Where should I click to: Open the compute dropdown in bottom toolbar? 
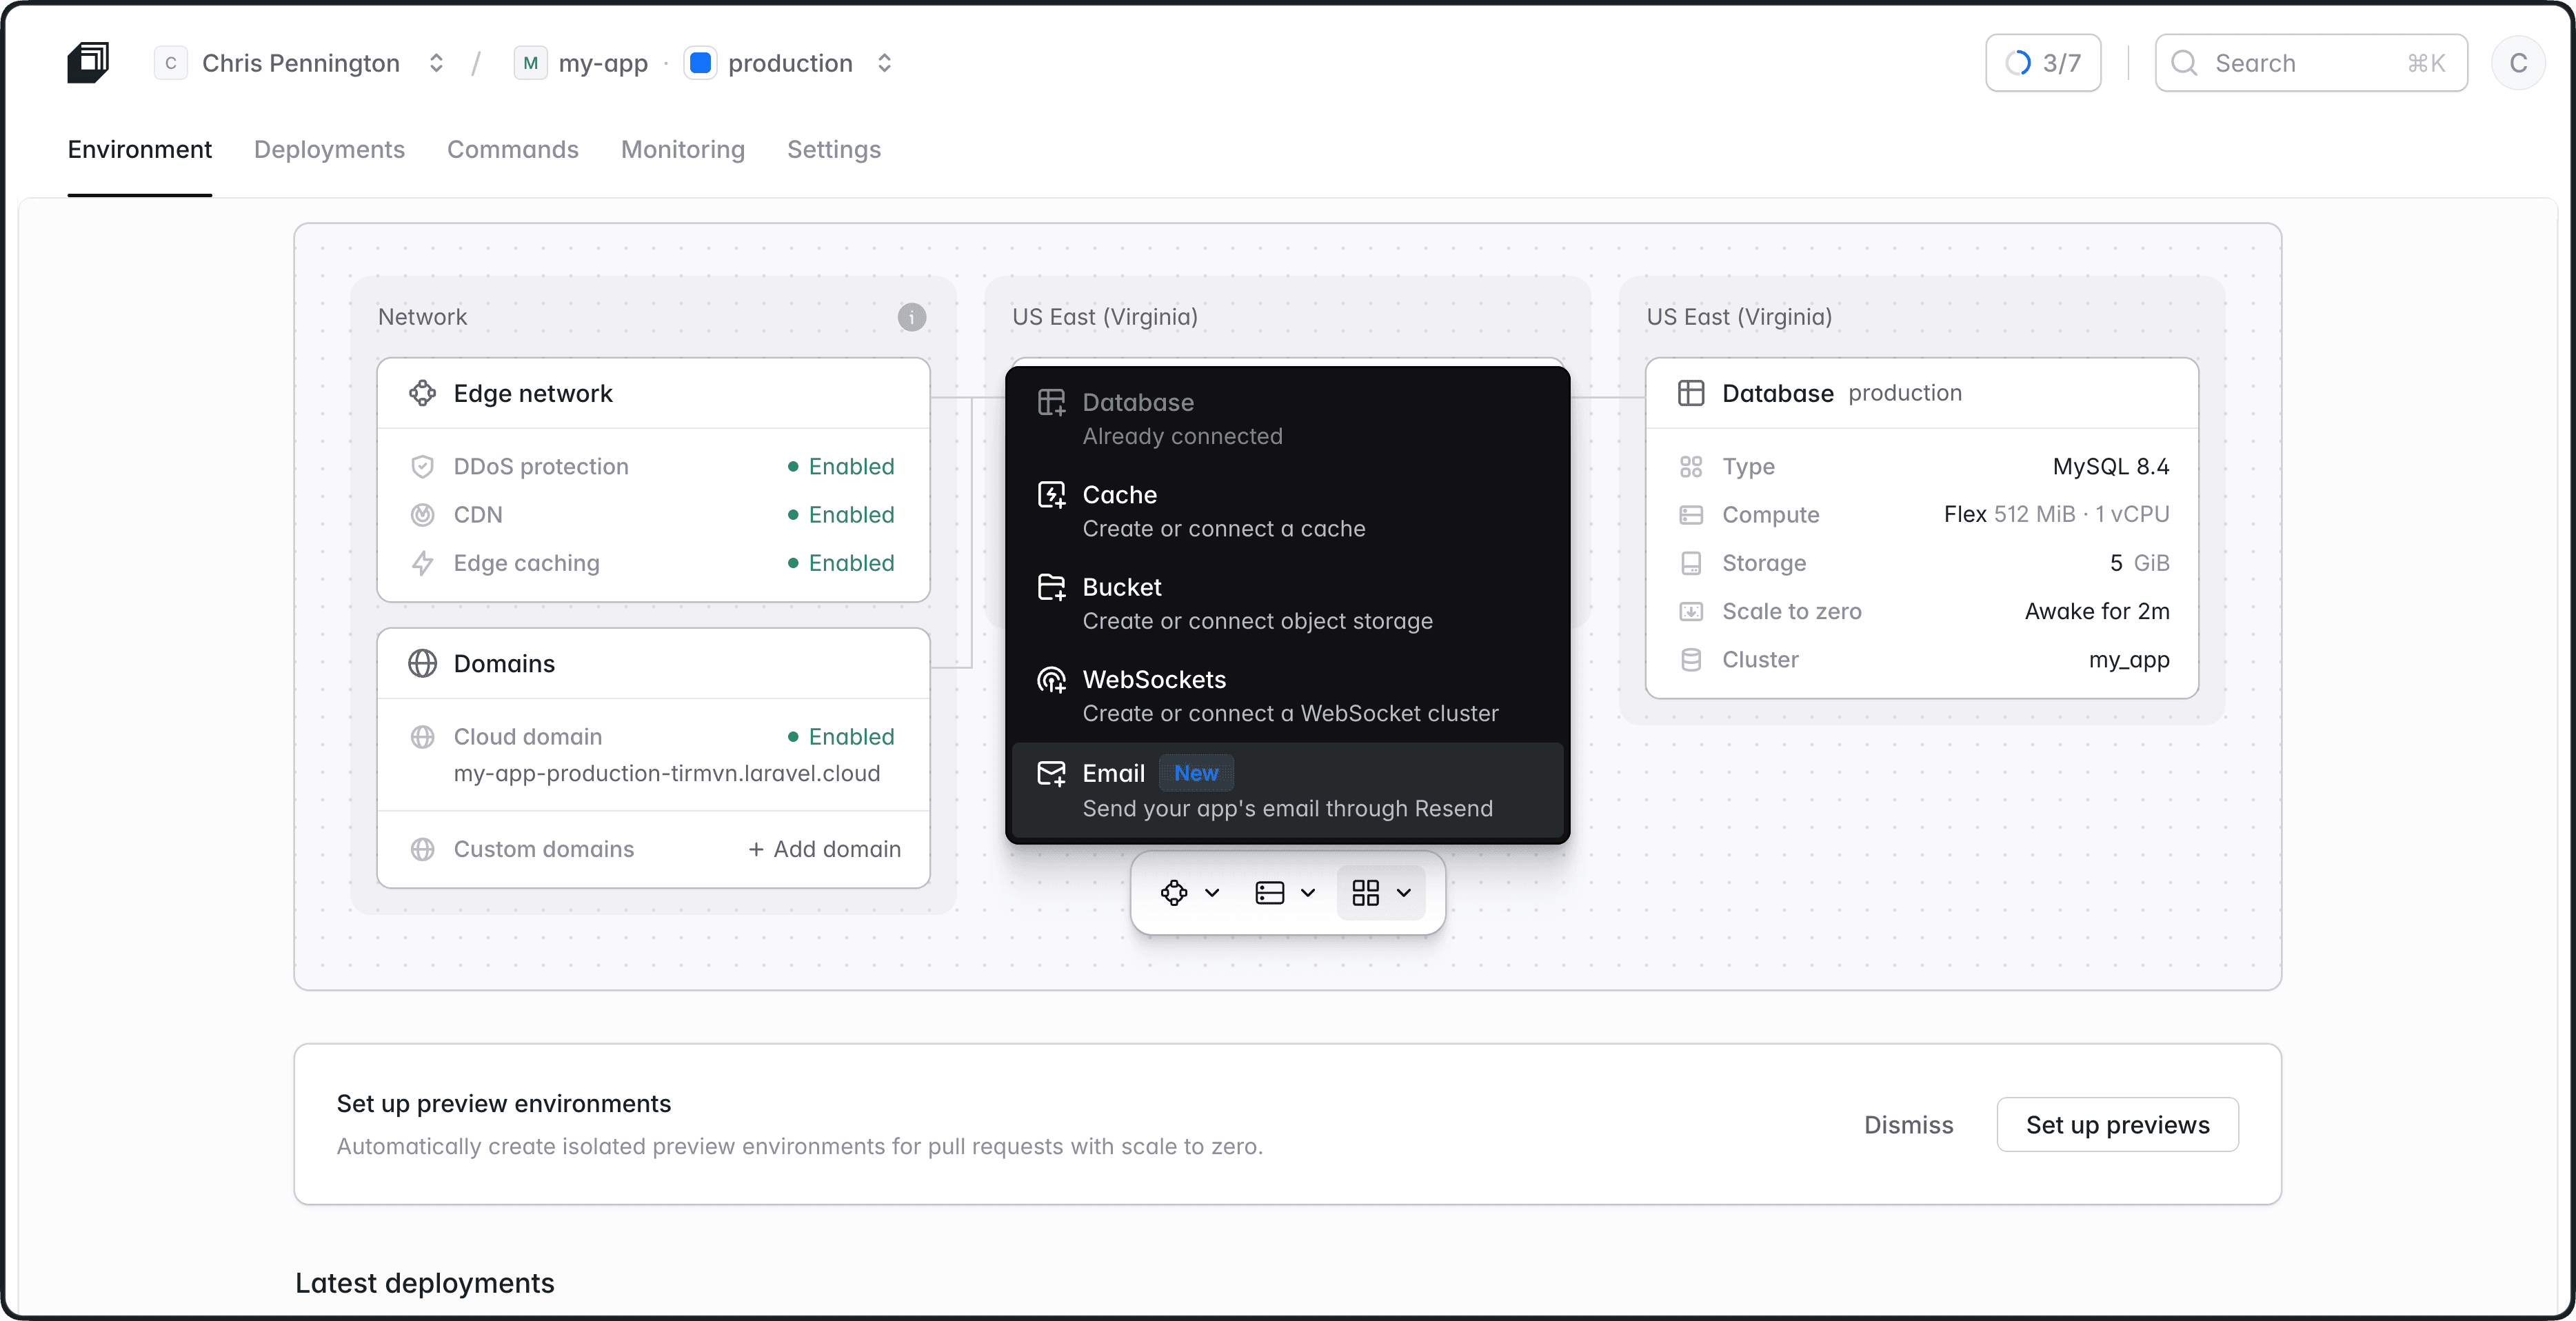[x=1285, y=892]
